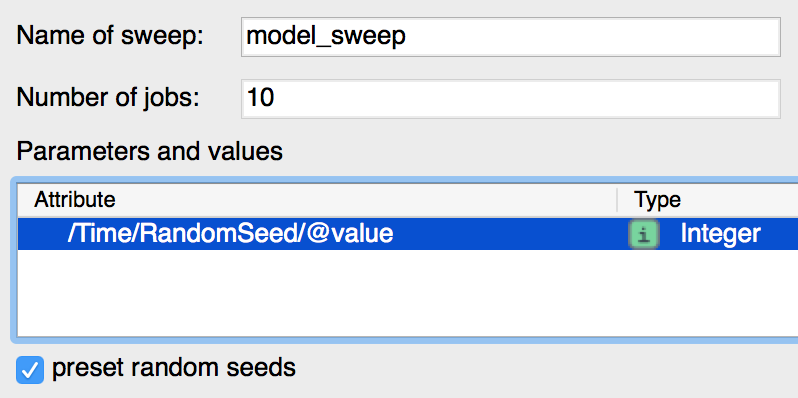Image resolution: width=798 pixels, height=398 pixels.
Task: Focus the Name of sweep input field
Action: click(x=510, y=37)
